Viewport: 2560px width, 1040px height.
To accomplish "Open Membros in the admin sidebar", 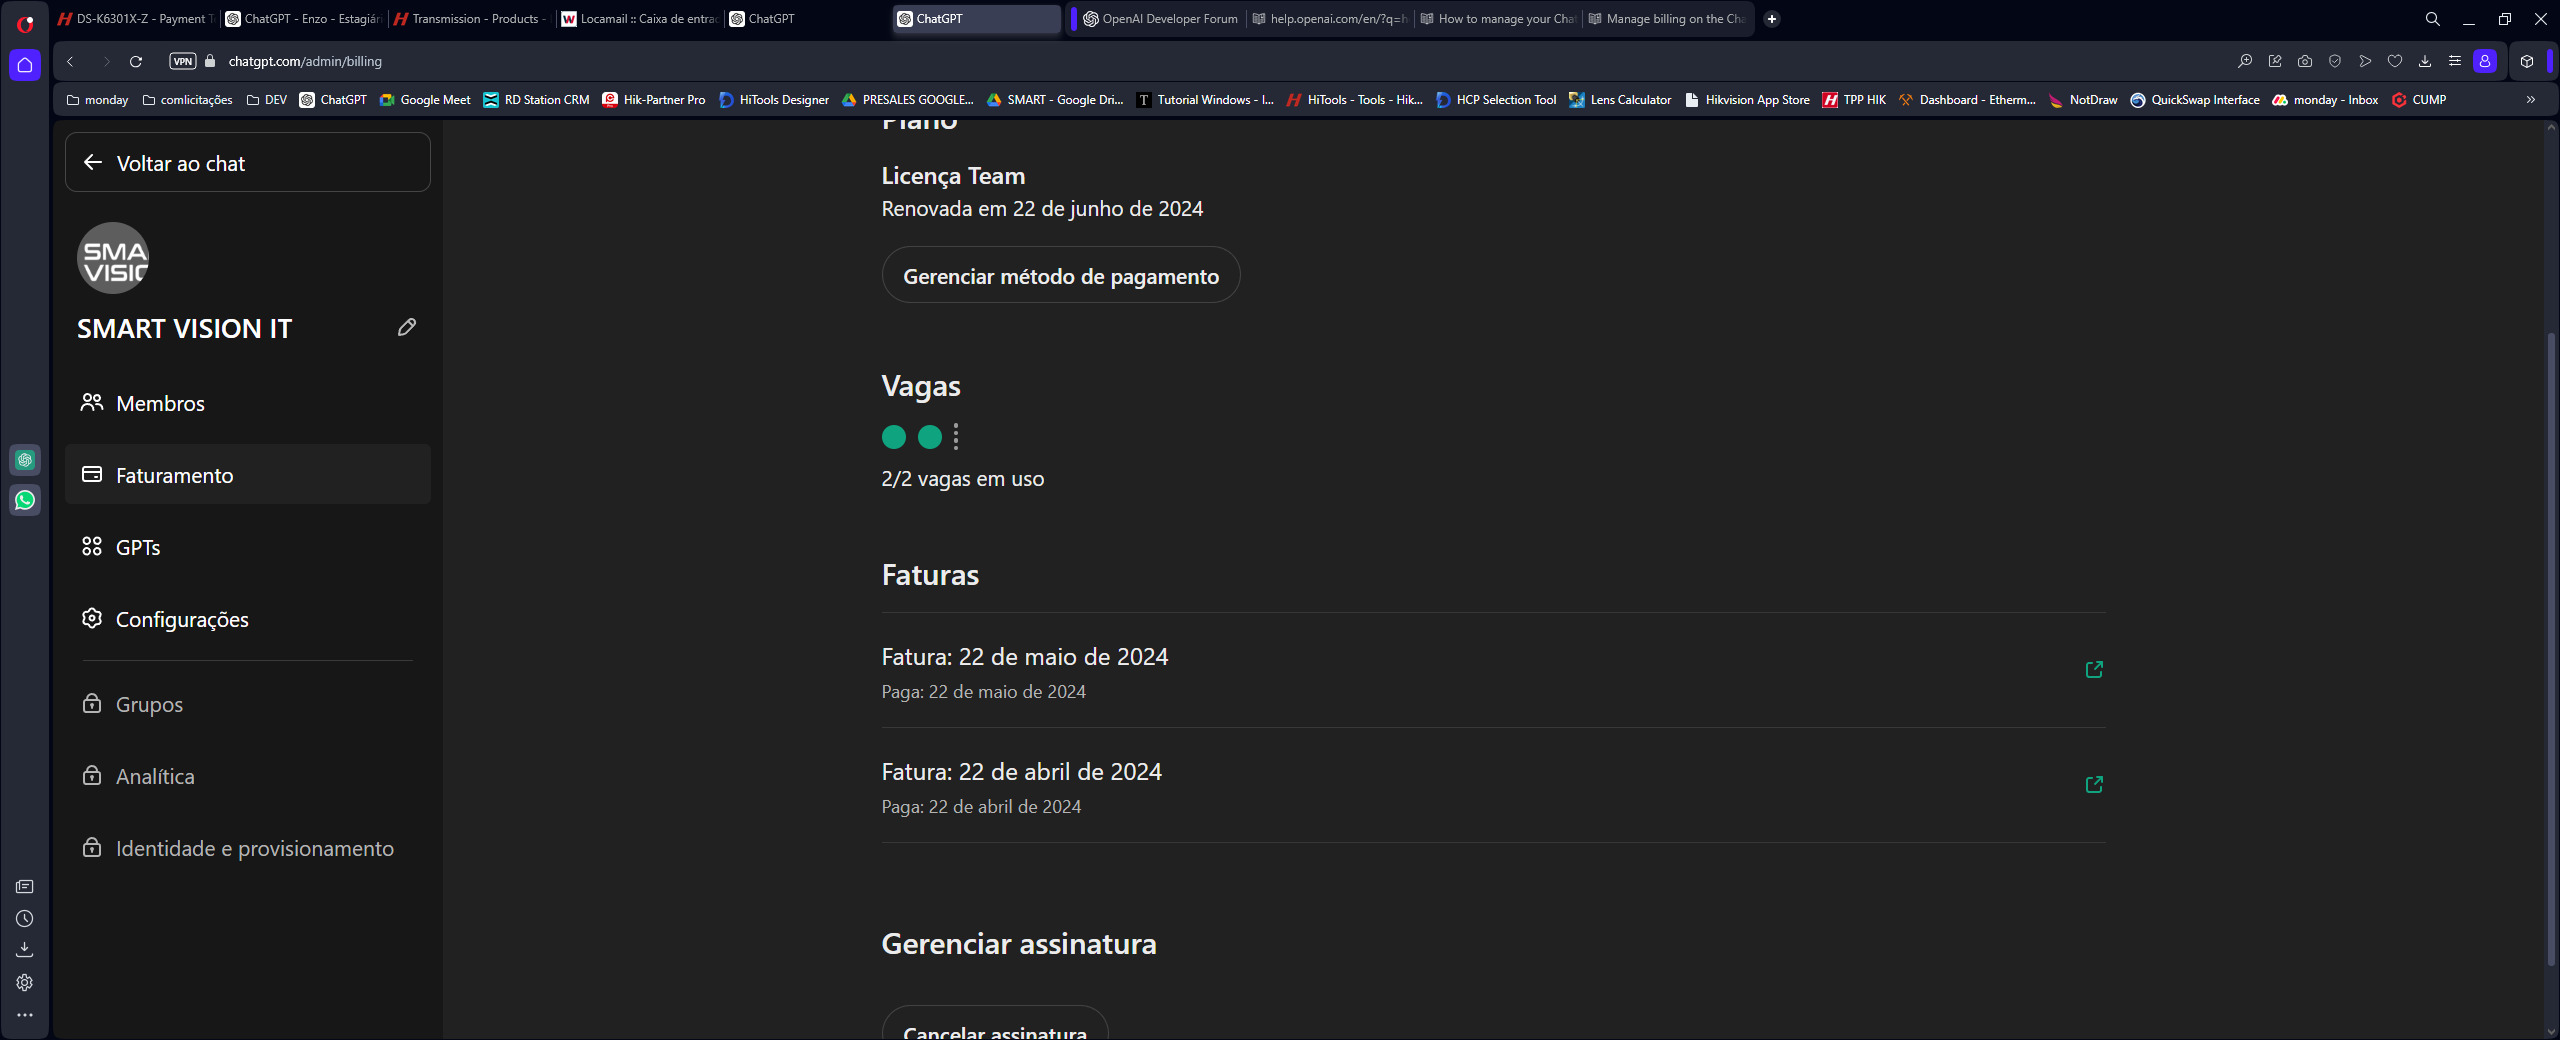I will (248, 403).
